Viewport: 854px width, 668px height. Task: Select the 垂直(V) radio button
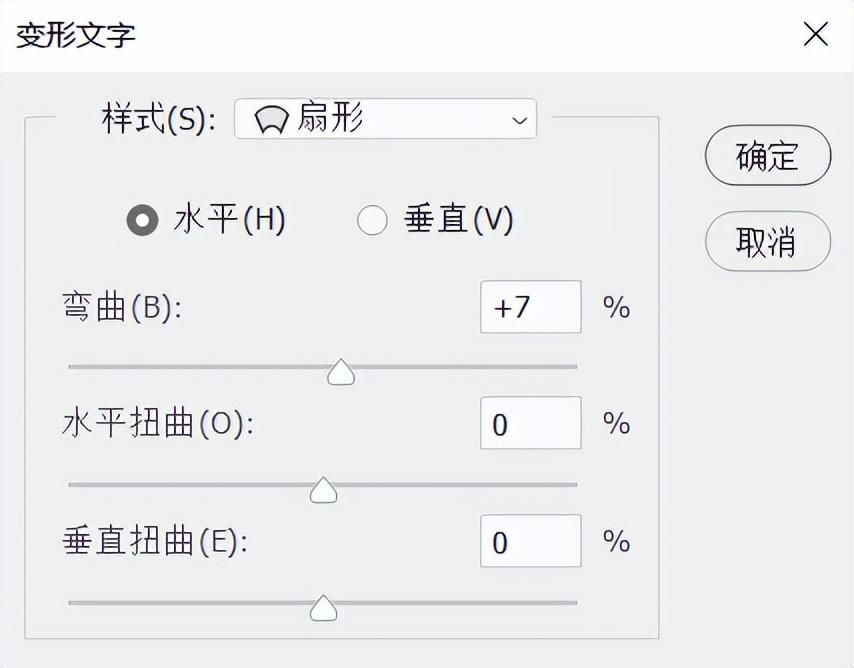[372, 220]
